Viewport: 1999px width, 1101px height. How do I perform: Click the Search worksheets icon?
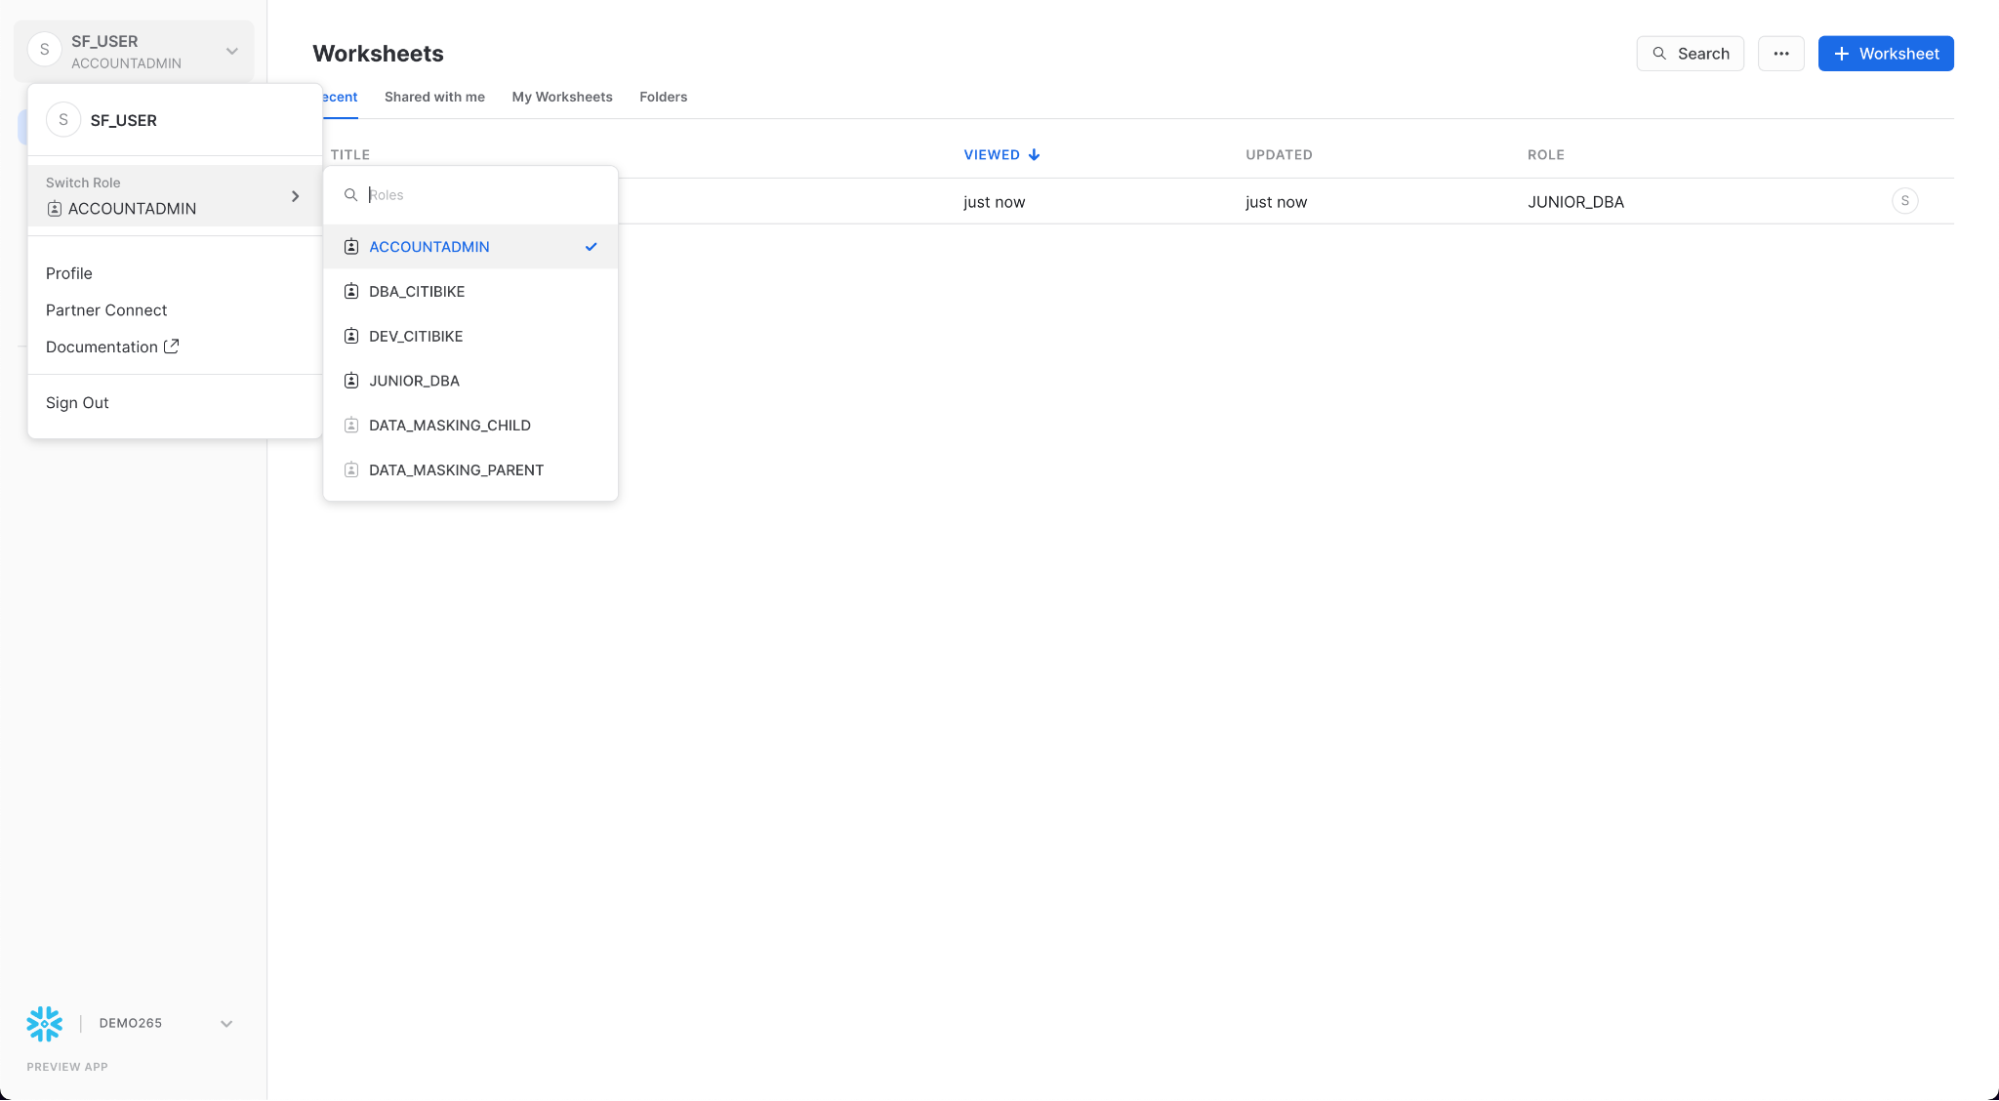point(1660,53)
